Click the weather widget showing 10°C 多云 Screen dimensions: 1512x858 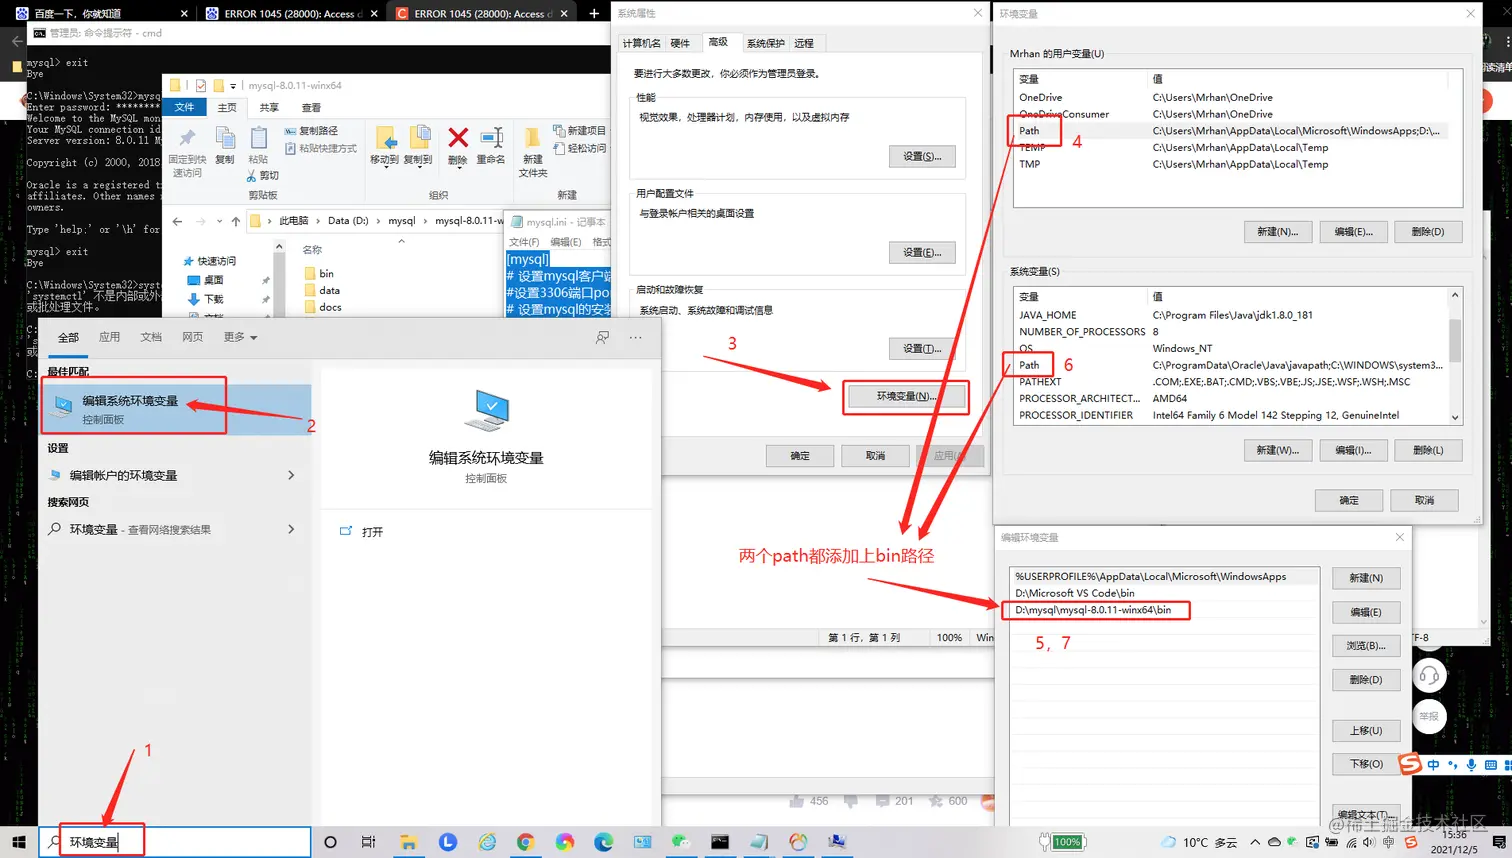tap(1199, 842)
